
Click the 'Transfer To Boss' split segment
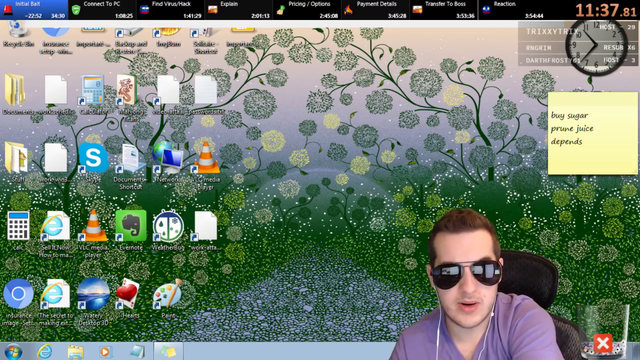click(443, 10)
